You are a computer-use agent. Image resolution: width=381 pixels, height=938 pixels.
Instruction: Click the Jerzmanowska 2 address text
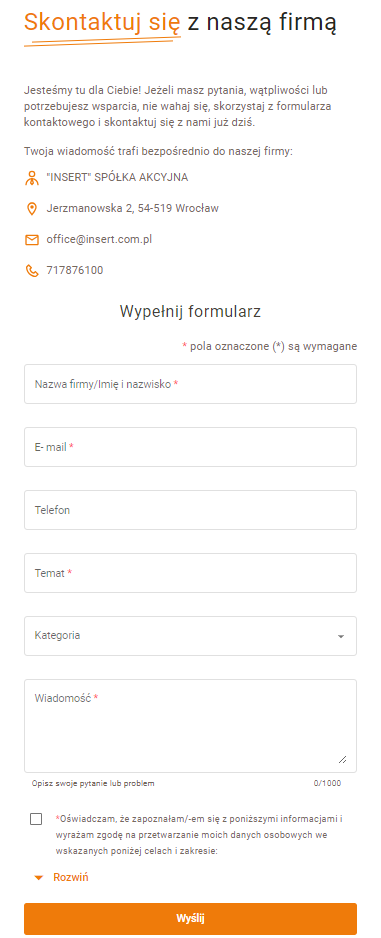(x=132, y=209)
